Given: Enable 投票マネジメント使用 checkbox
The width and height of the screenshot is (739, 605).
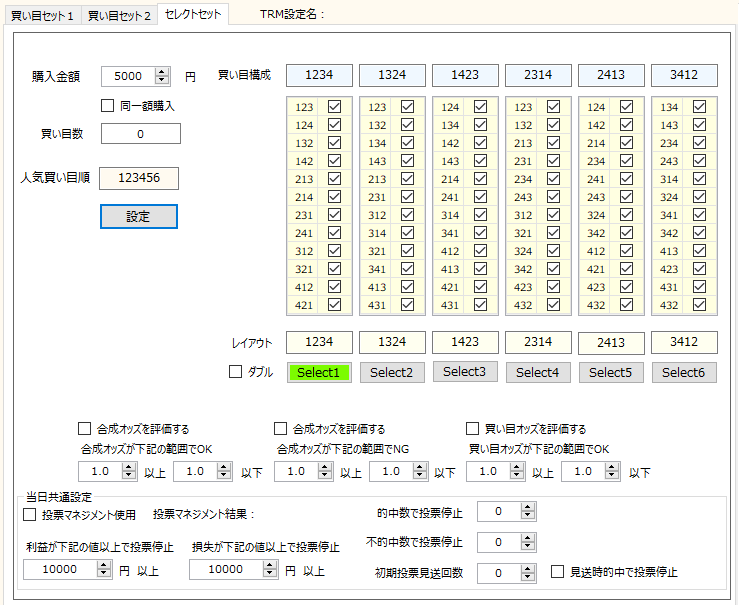Looking at the screenshot, I should pos(30,514).
